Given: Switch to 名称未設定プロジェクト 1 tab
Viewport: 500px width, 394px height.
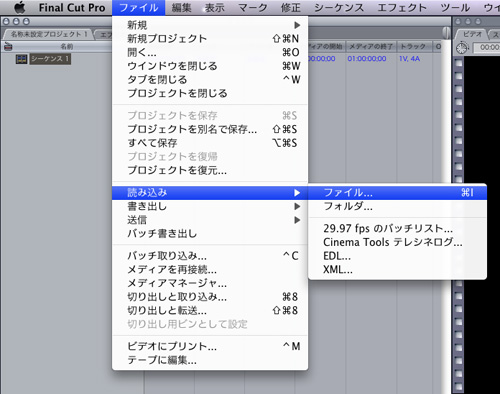Looking at the screenshot, I should [49, 34].
